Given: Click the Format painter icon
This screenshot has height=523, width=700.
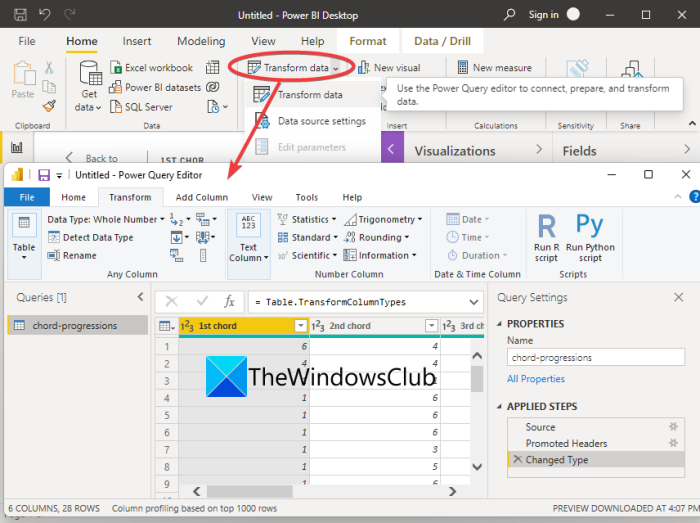Looking at the screenshot, I should click(x=49, y=106).
